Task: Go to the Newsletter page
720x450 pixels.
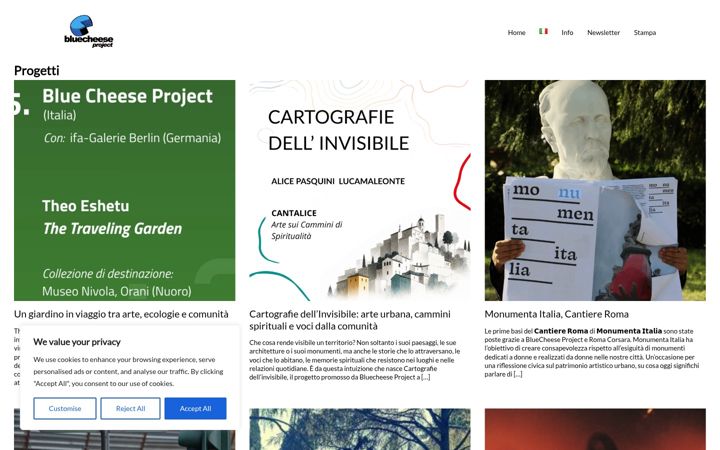Action: pos(603,33)
